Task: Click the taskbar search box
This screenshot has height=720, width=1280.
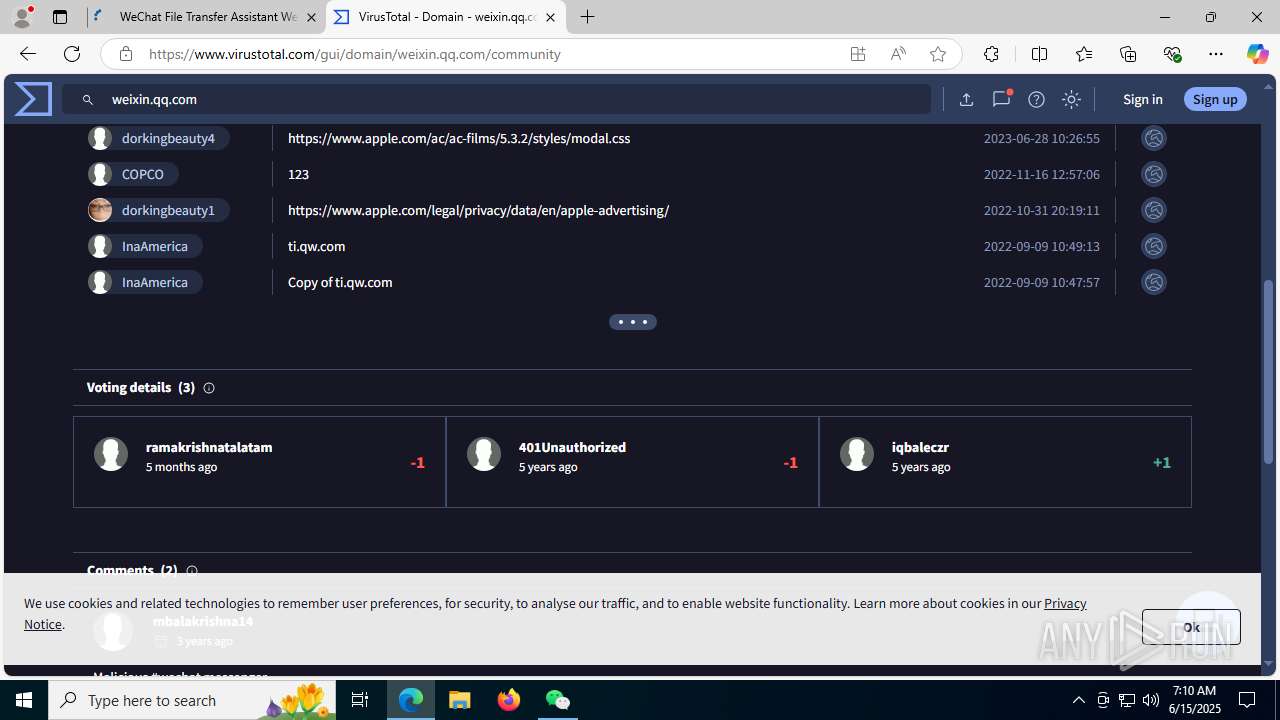Action: click(192, 700)
